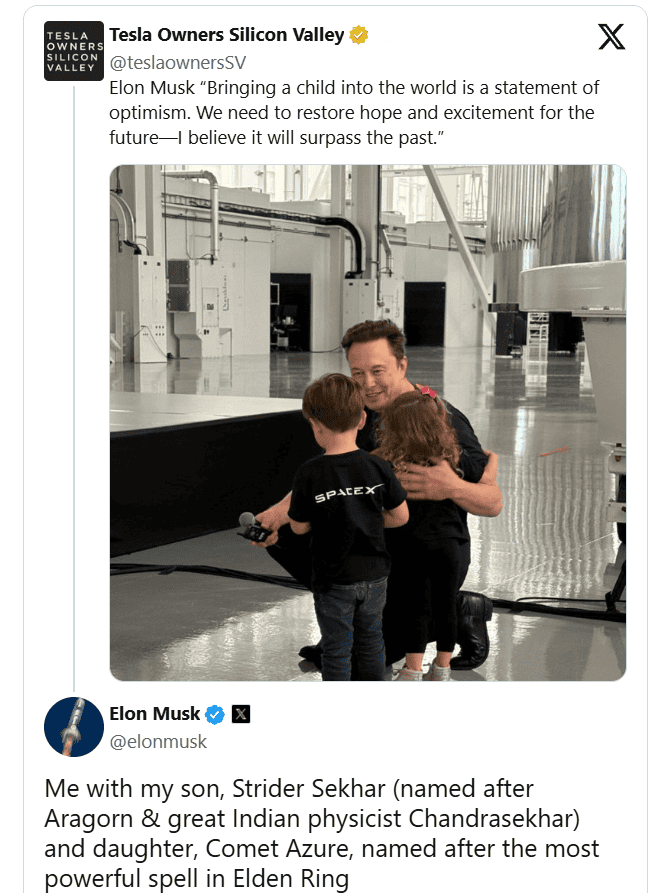
Task: Click the blue verified checkmark badge
Action: click(215, 714)
